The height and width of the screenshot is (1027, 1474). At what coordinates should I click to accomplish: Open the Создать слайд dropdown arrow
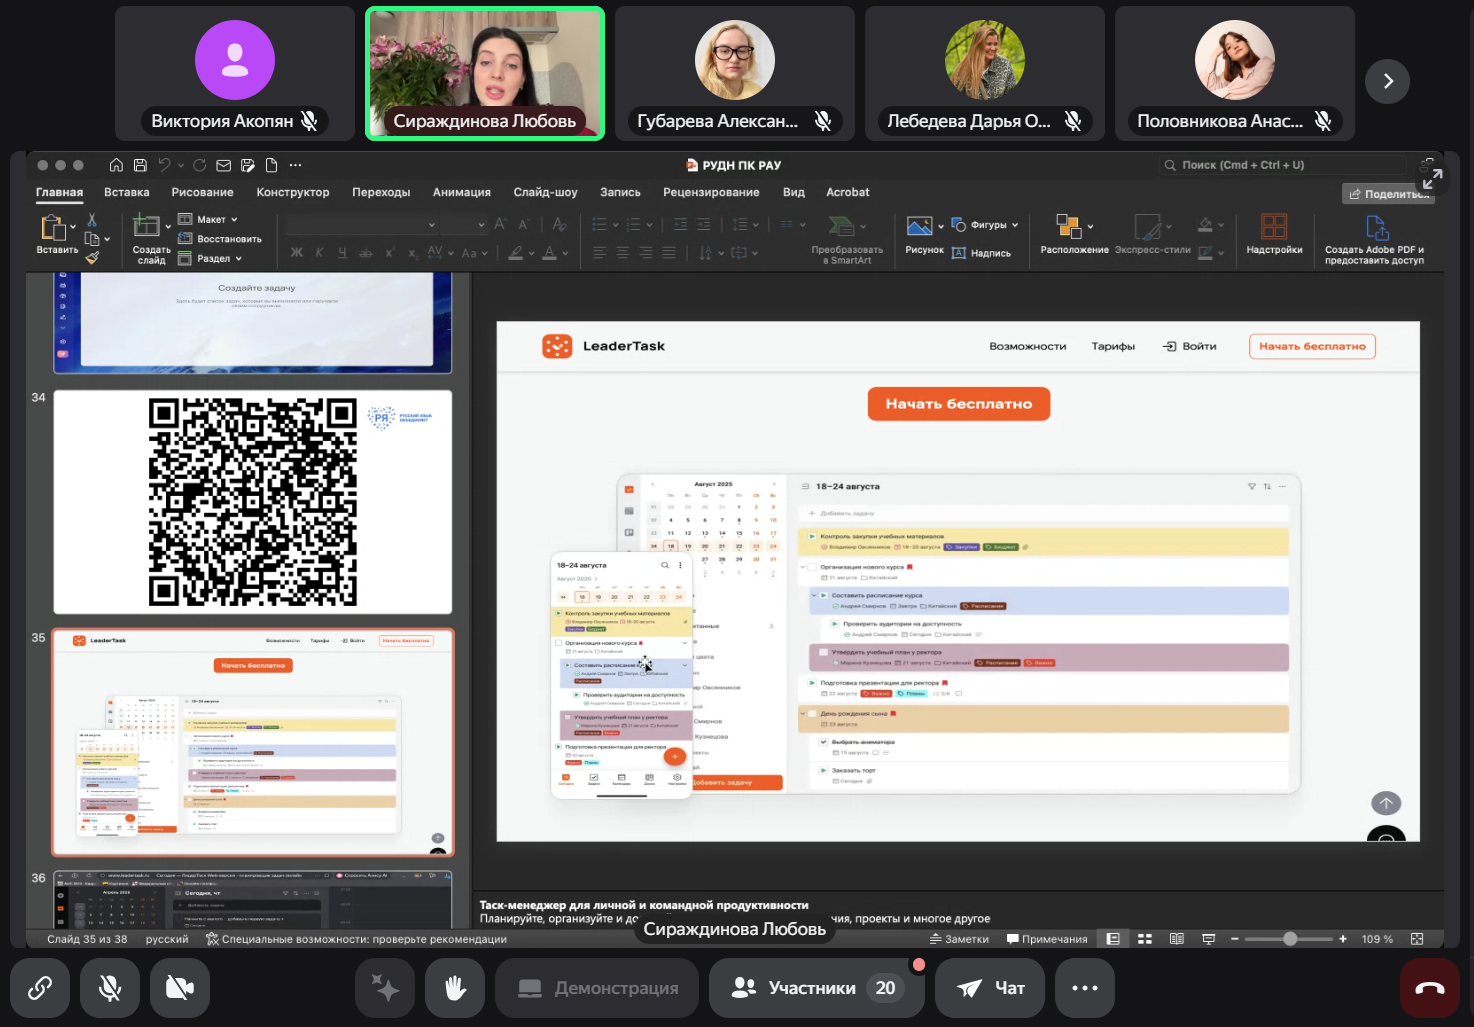tap(167, 227)
